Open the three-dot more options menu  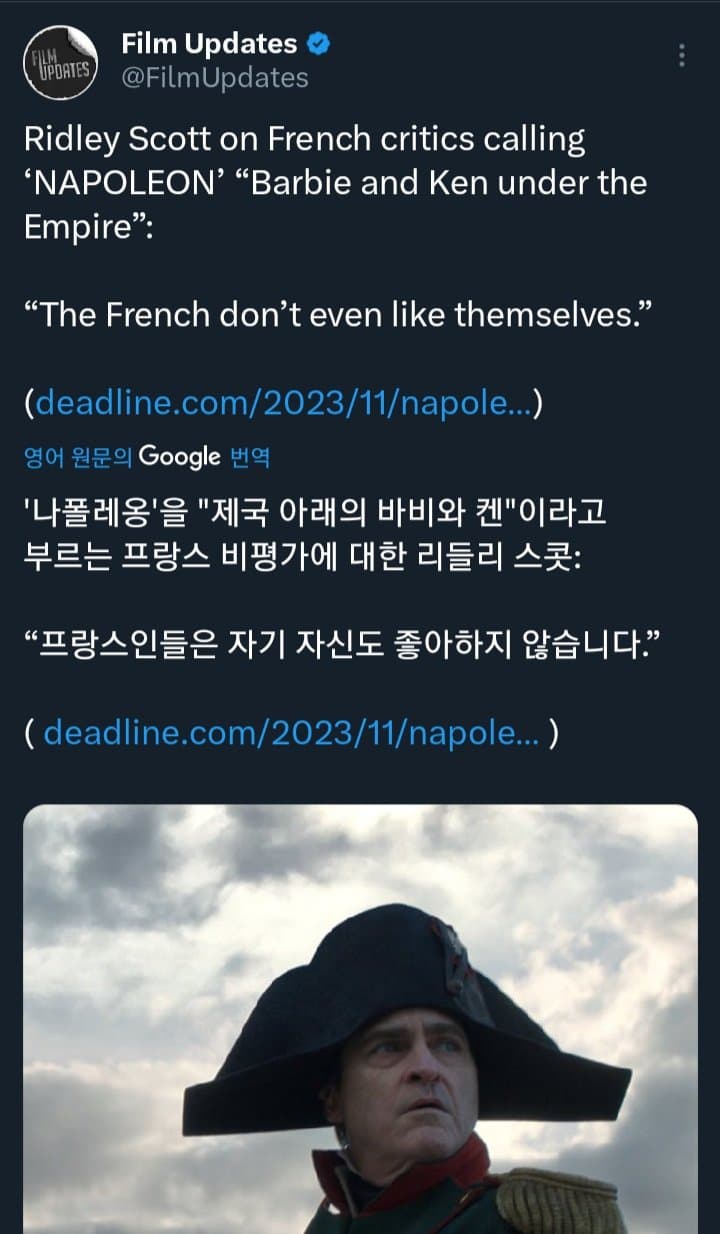(682, 55)
